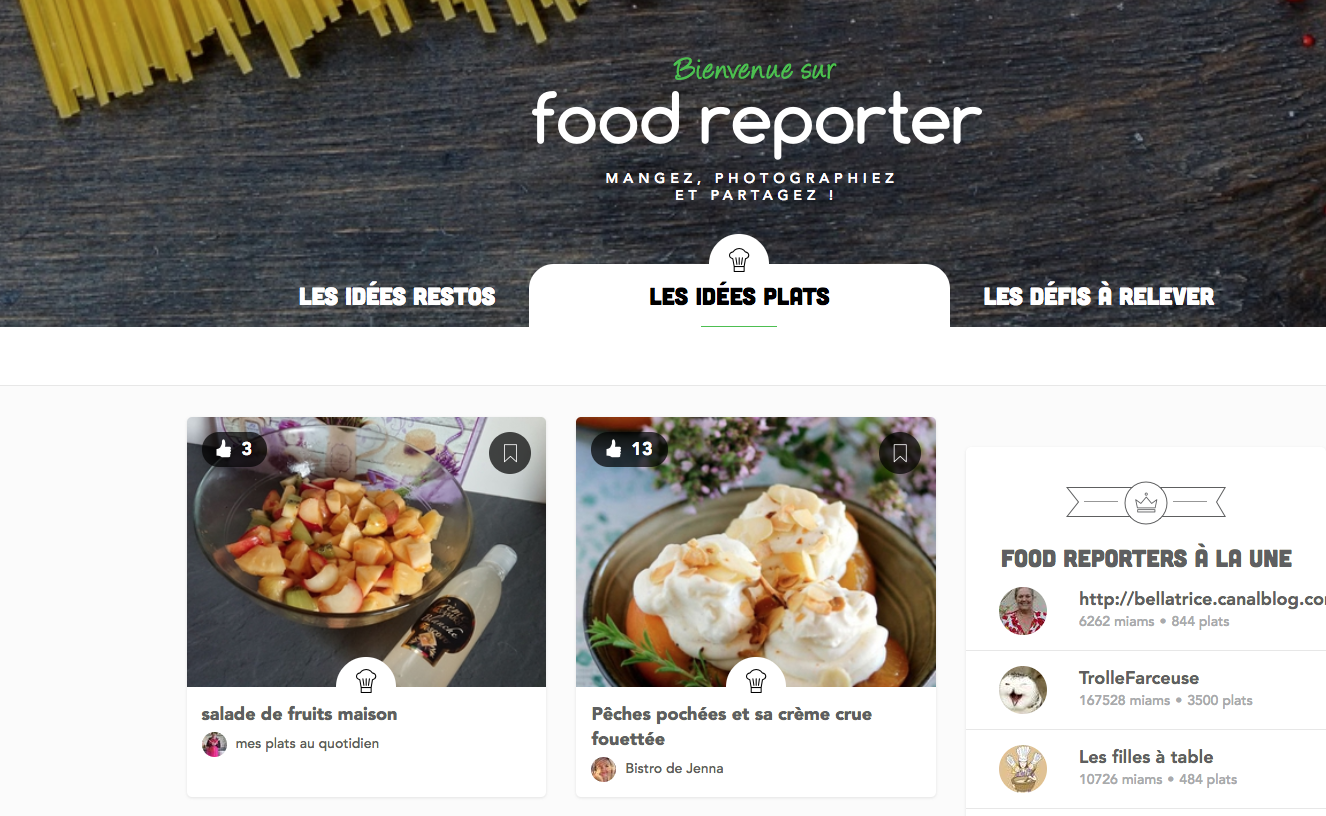This screenshot has height=816, width=1326.
Task: Like the salade de fruits with 3 thumbs
Action: click(234, 450)
